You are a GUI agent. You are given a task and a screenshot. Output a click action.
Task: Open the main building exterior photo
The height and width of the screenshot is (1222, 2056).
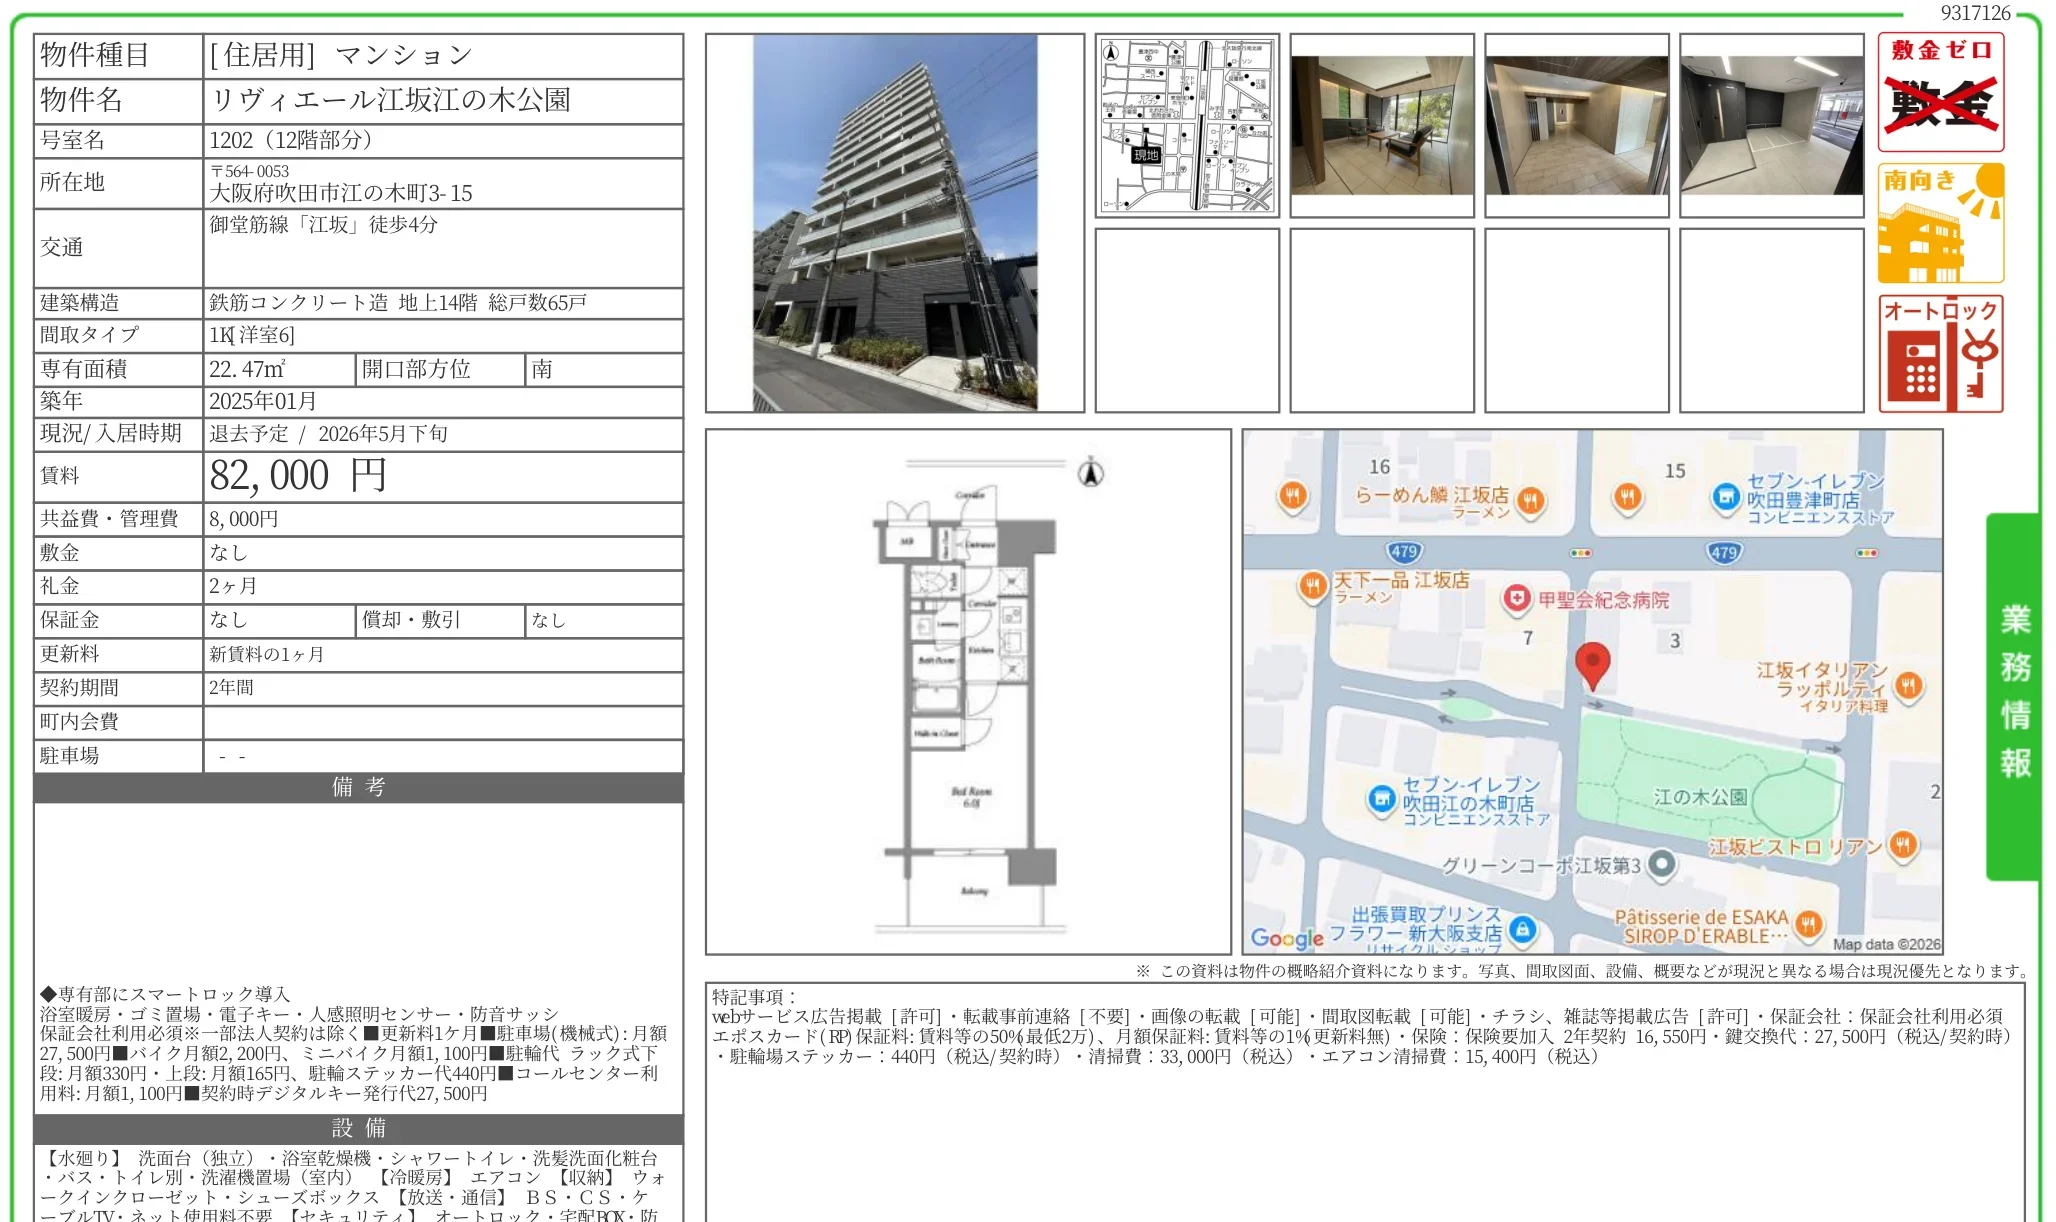[x=894, y=223]
